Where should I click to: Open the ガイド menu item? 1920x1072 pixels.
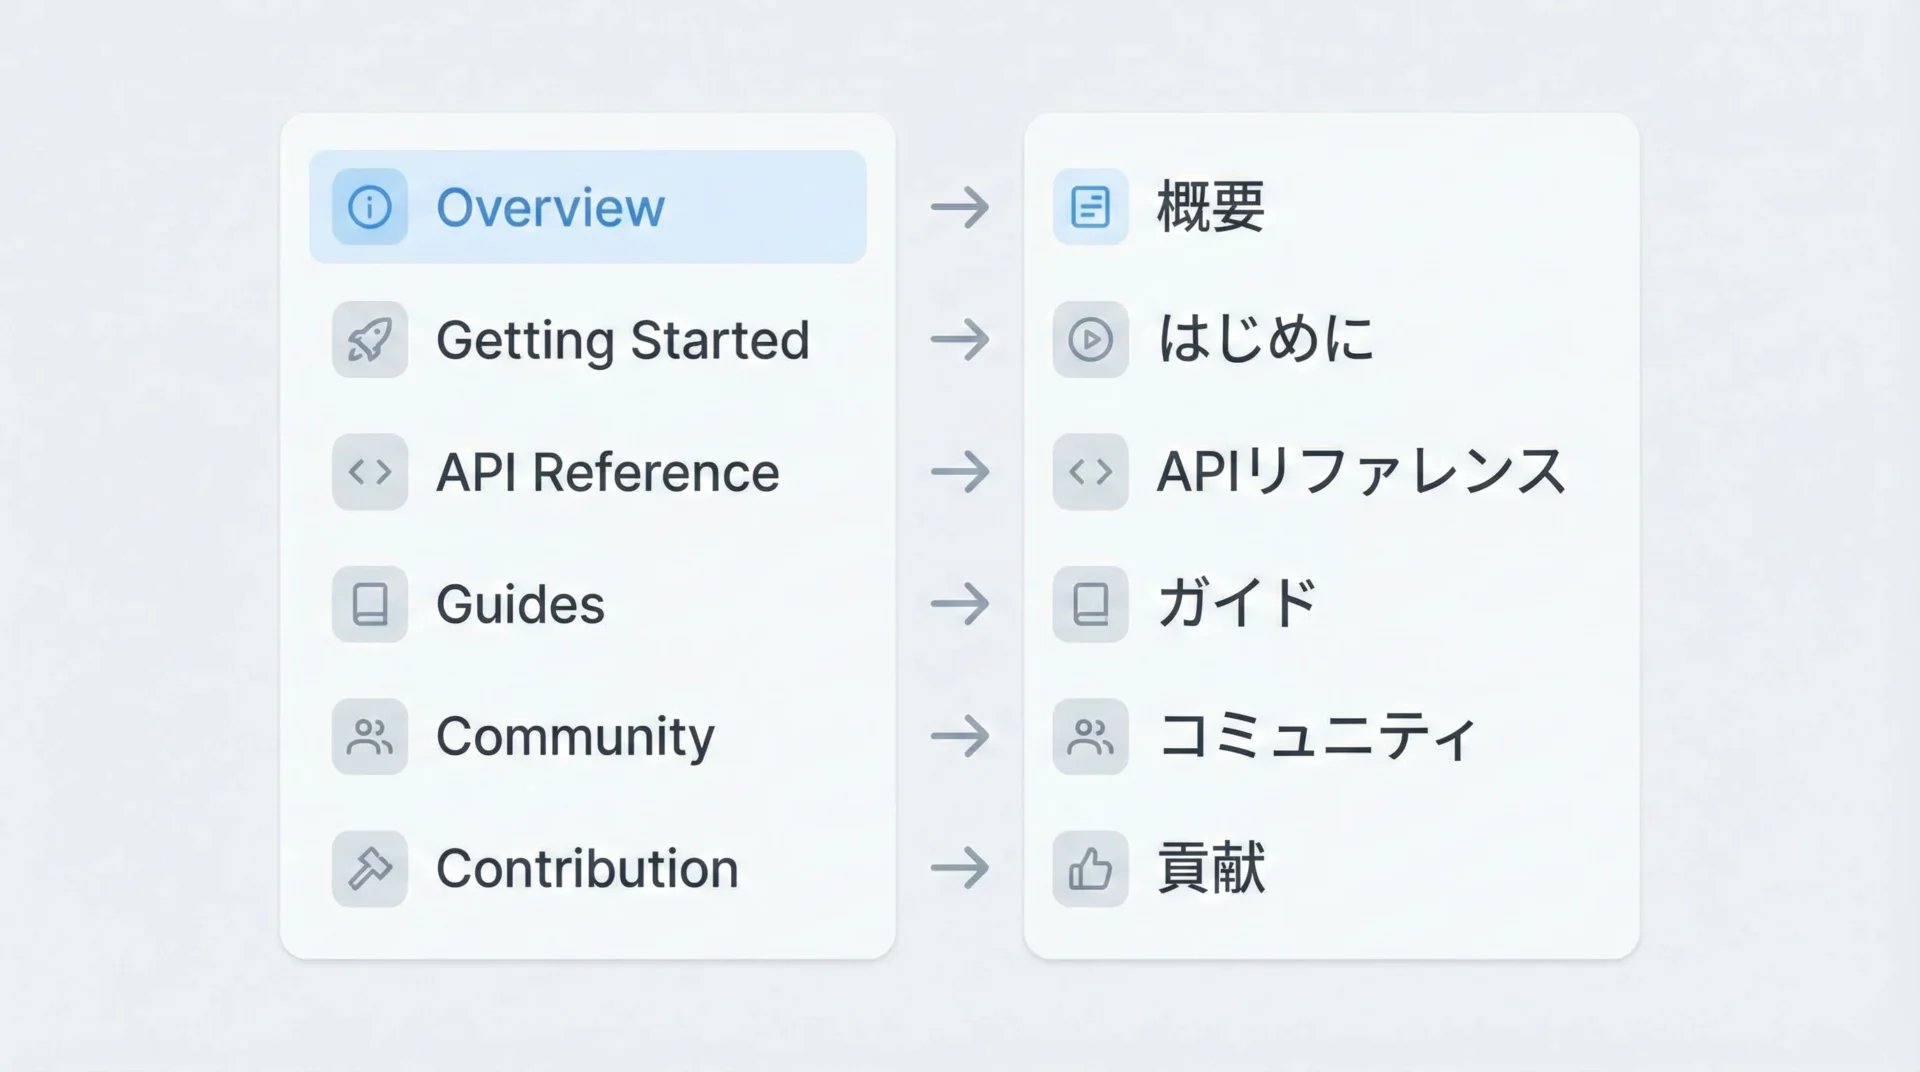tap(1237, 604)
